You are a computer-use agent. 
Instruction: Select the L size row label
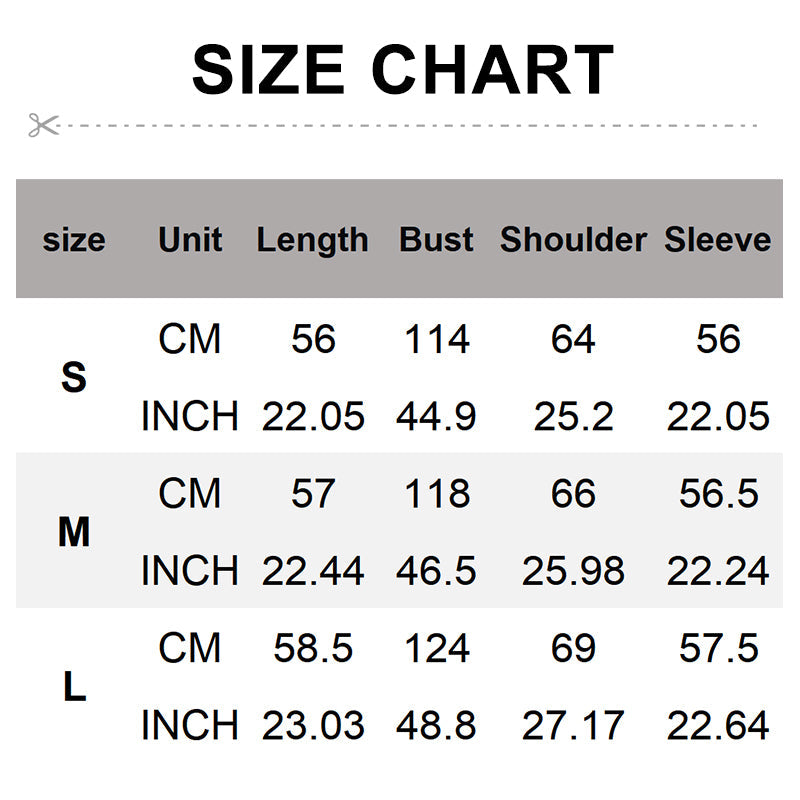pos(74,687)
